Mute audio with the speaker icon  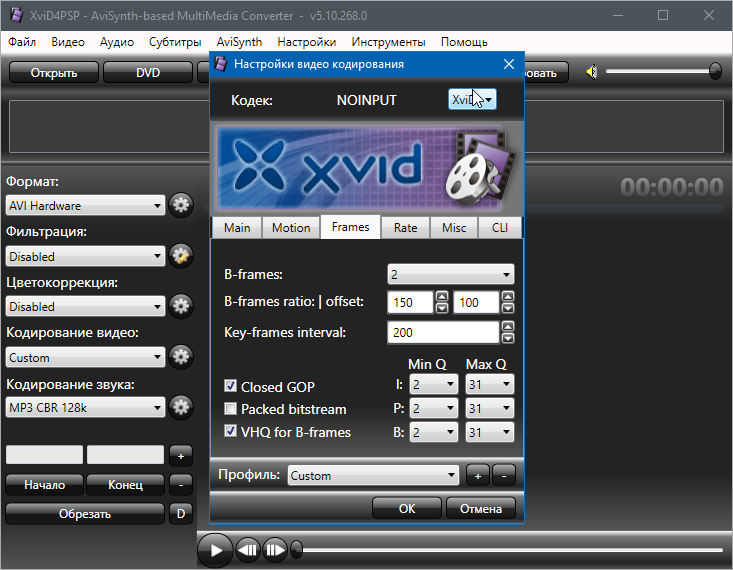(x=592, y=72)
